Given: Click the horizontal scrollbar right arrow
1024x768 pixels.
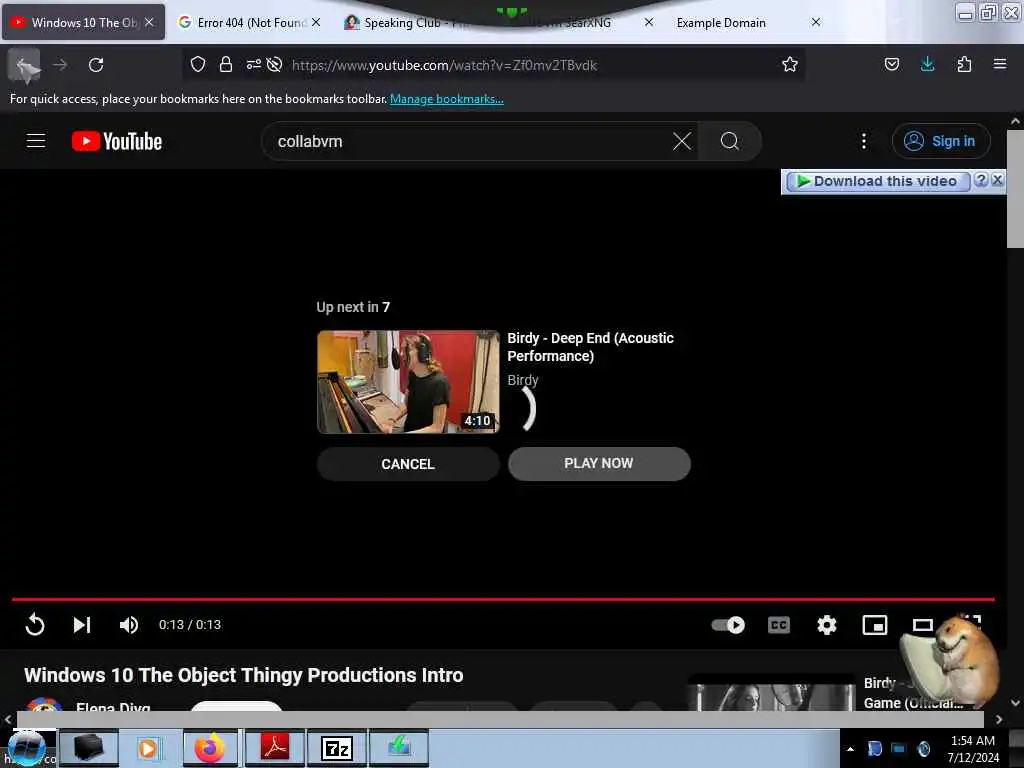Looking at the screenshot, I should 999,719.
